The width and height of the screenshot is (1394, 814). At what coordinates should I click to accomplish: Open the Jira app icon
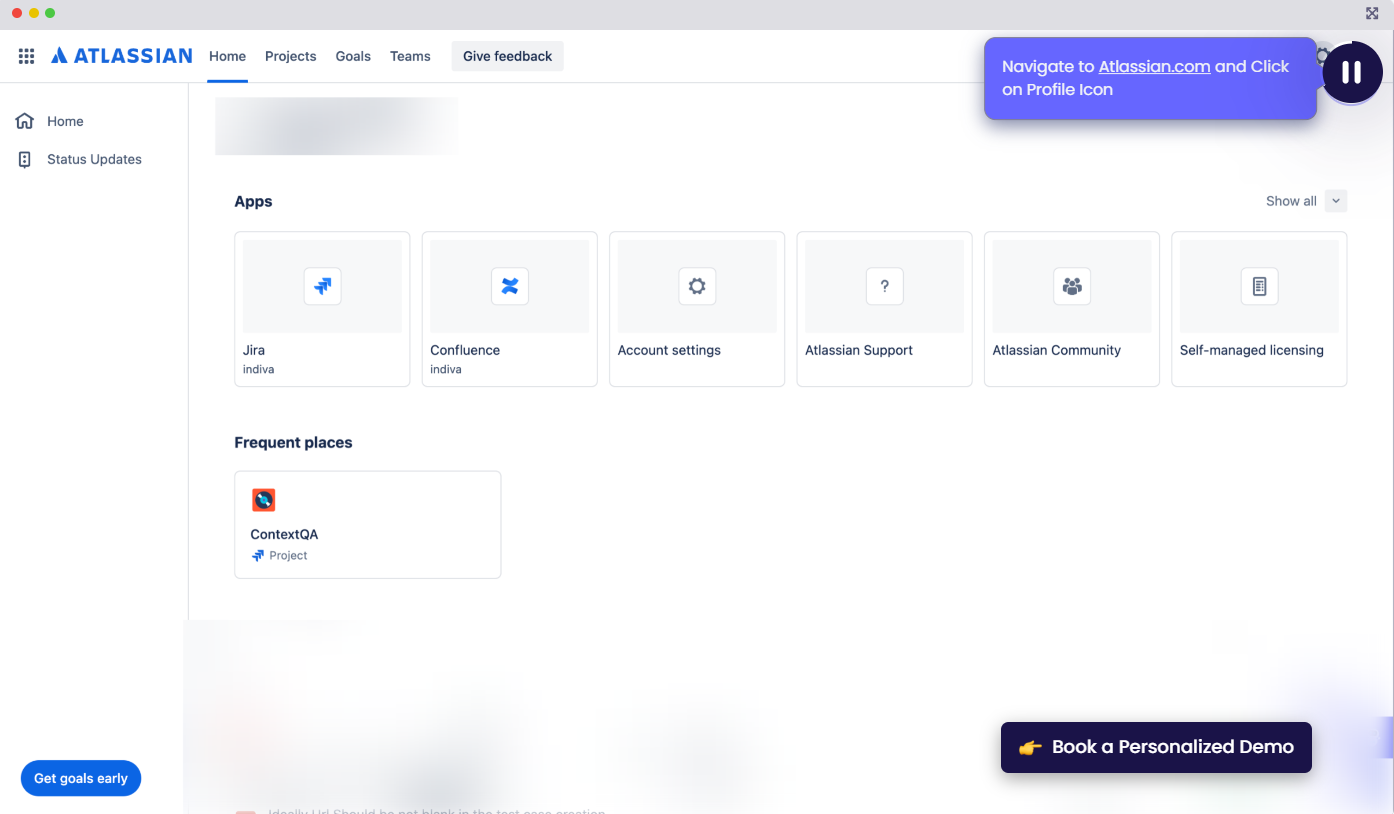[322, 286]
